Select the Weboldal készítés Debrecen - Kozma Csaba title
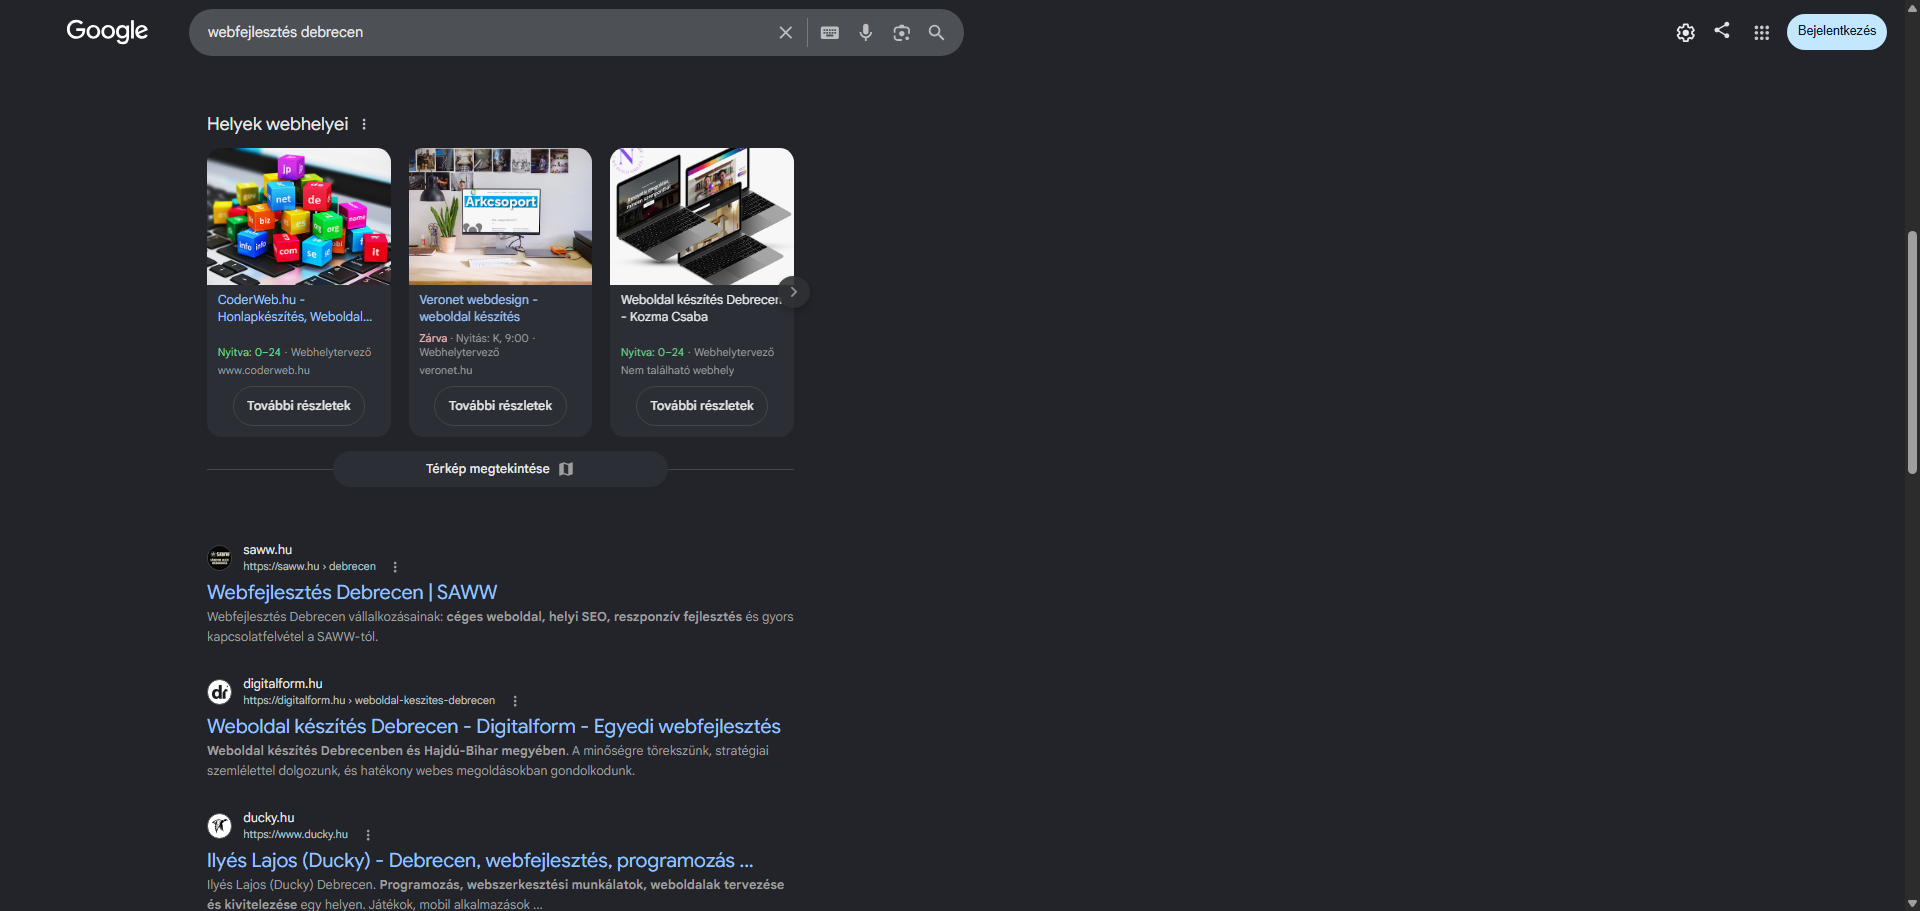1920x911 pixels. tap(700, 308)
